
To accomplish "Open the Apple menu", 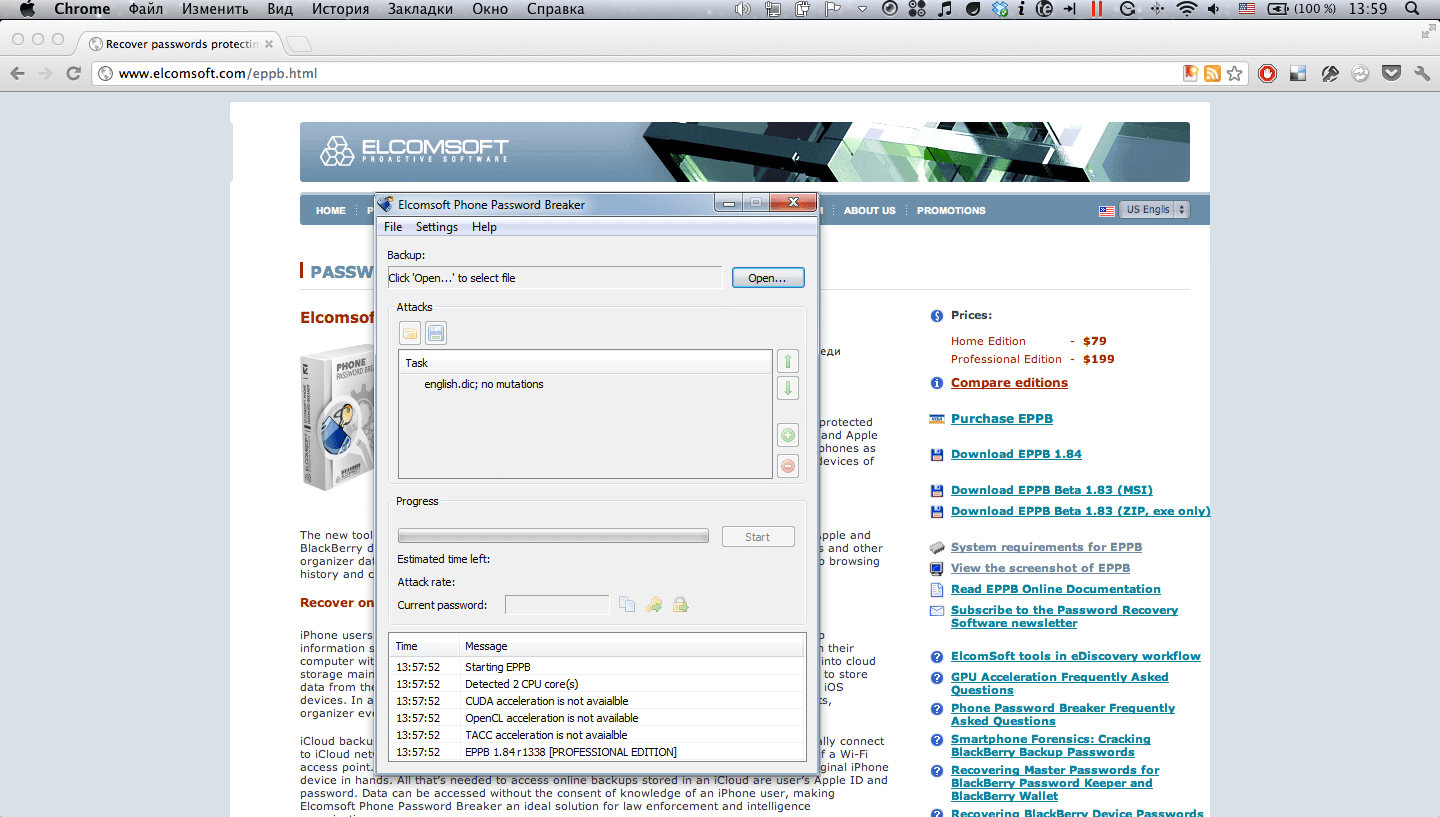I will 27,9.
